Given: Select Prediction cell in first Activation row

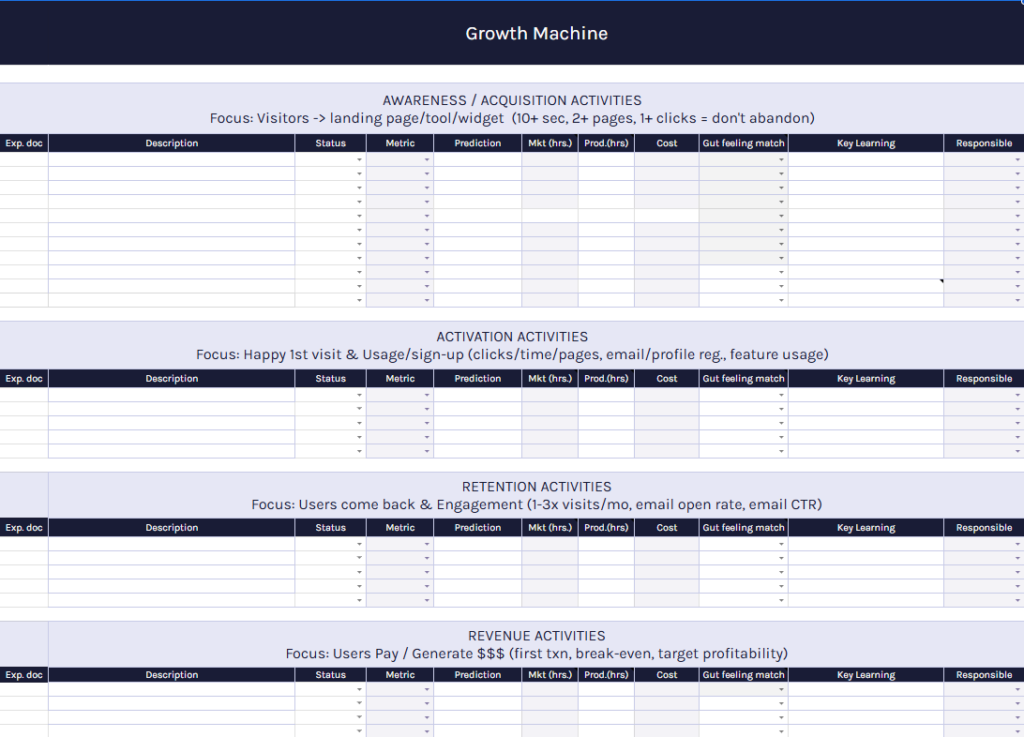Looking at the screenshot, I should click(477, 395).
